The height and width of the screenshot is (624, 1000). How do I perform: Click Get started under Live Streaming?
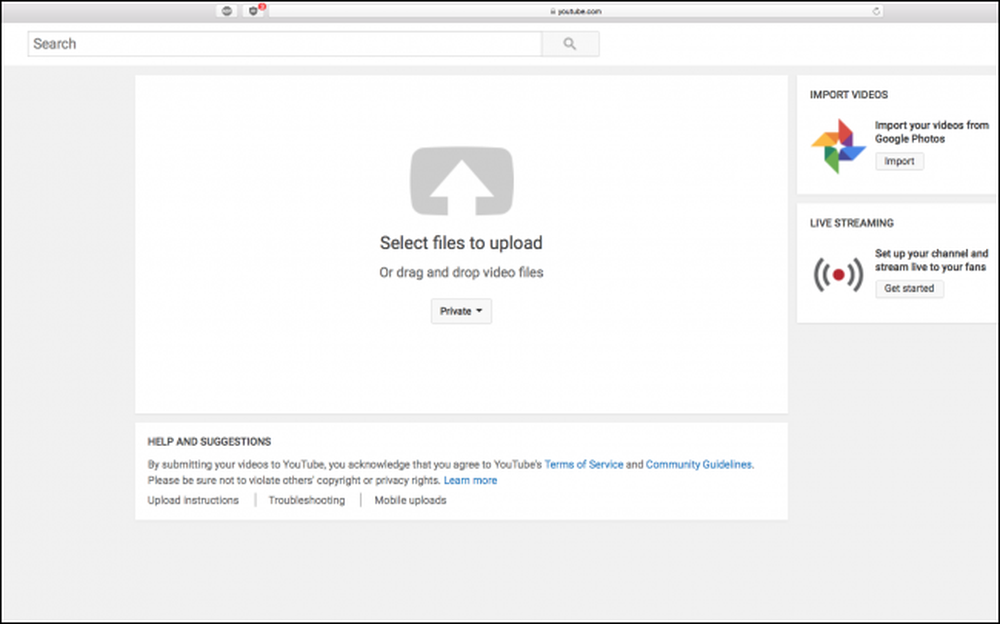pos(909,288)
